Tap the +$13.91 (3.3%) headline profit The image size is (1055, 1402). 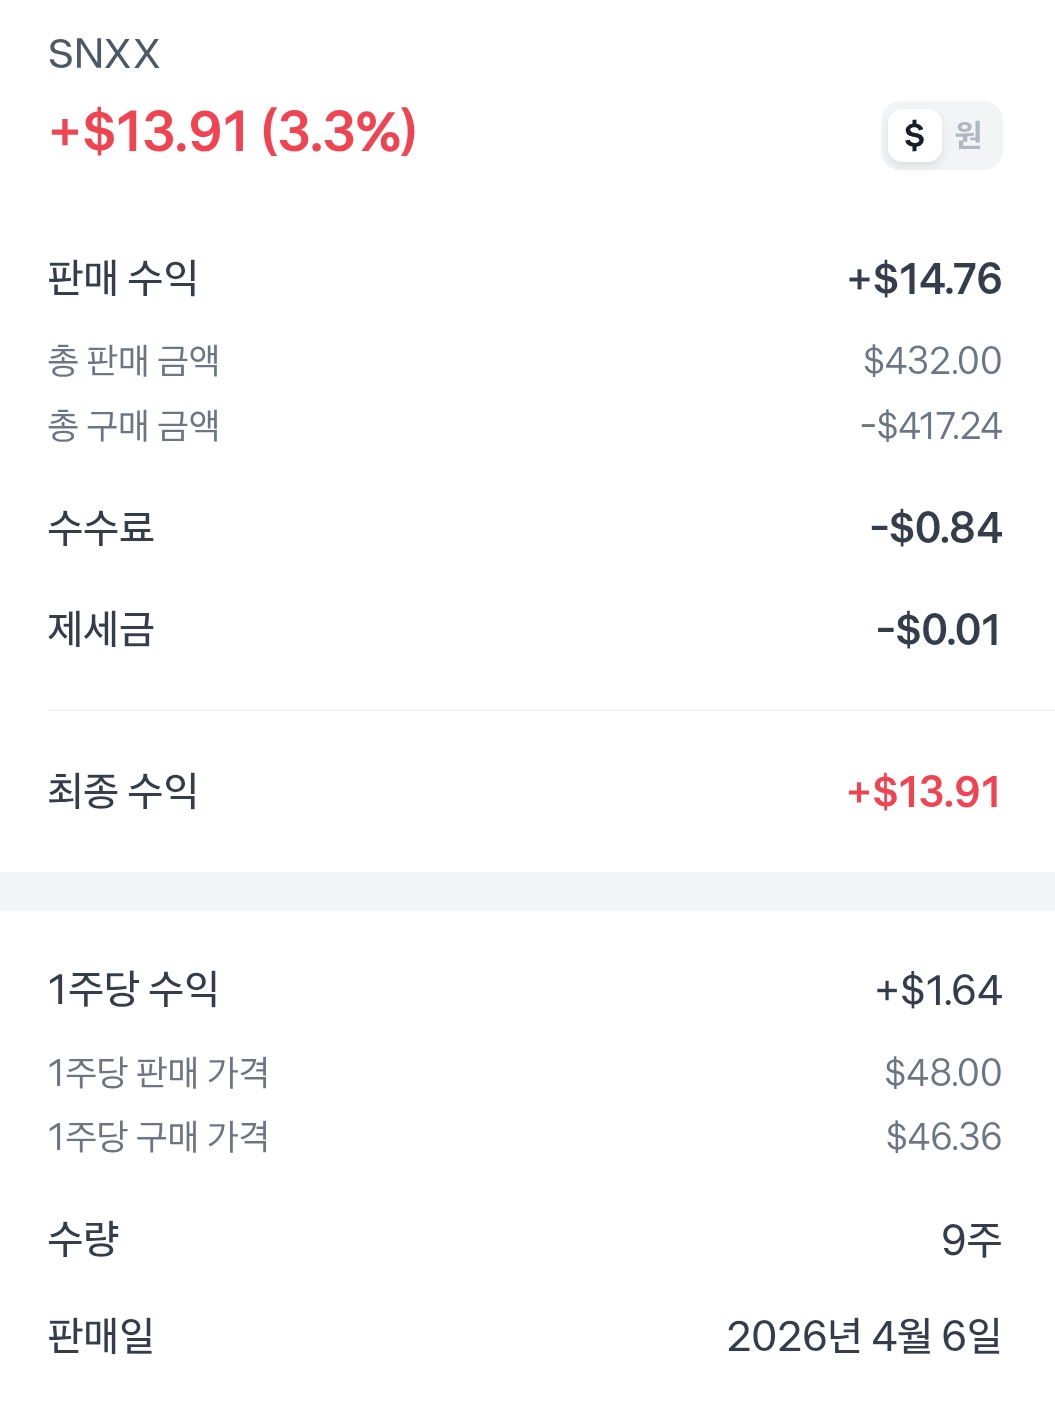tap(233, 131)
